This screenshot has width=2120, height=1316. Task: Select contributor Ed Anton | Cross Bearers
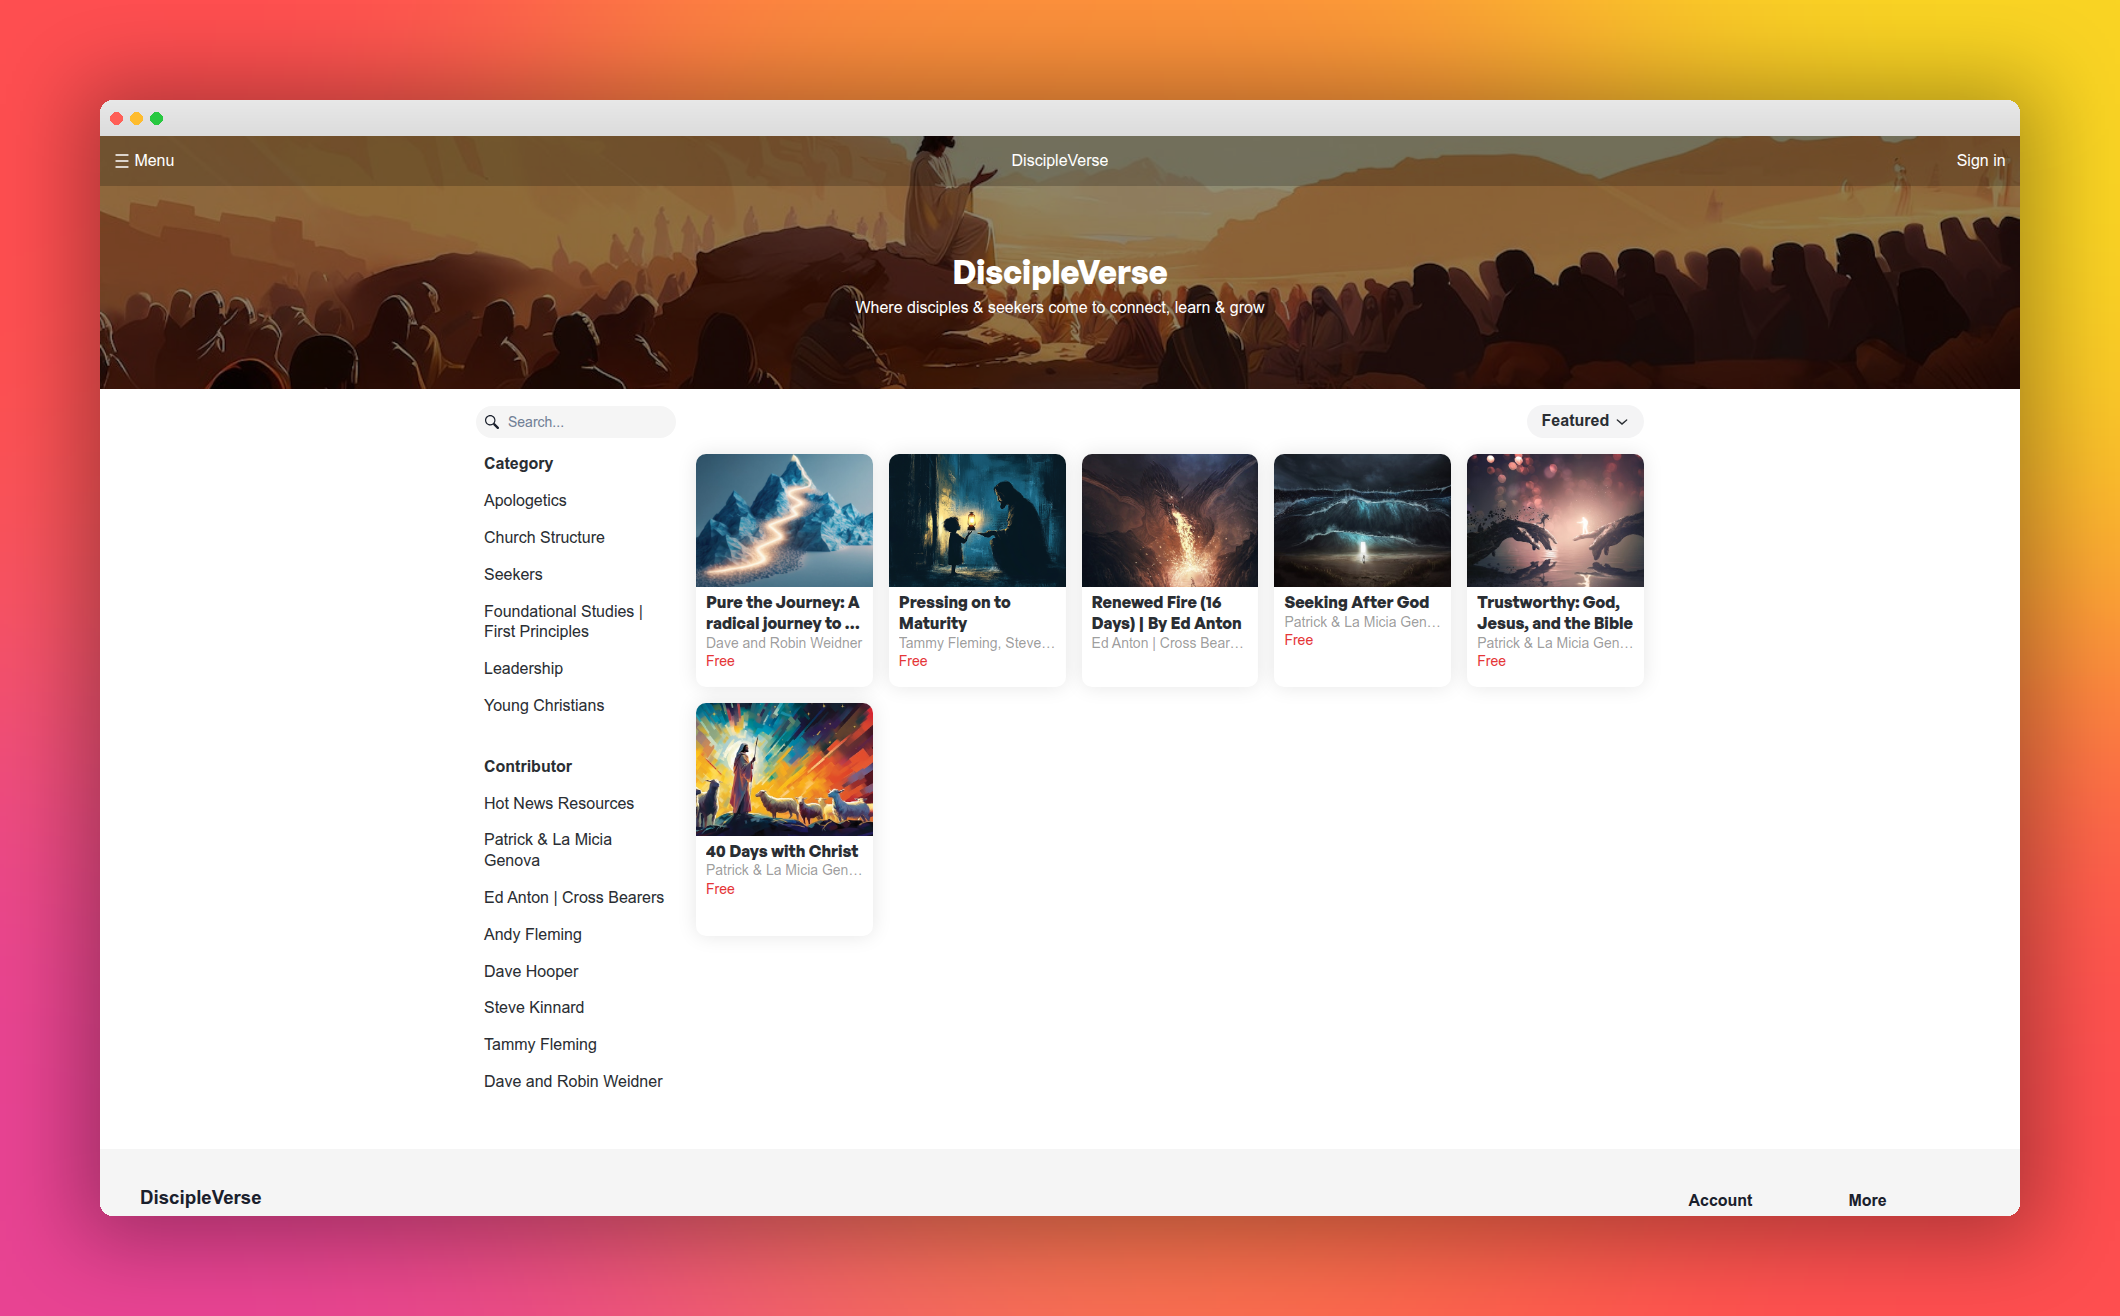tap(574, 897)
